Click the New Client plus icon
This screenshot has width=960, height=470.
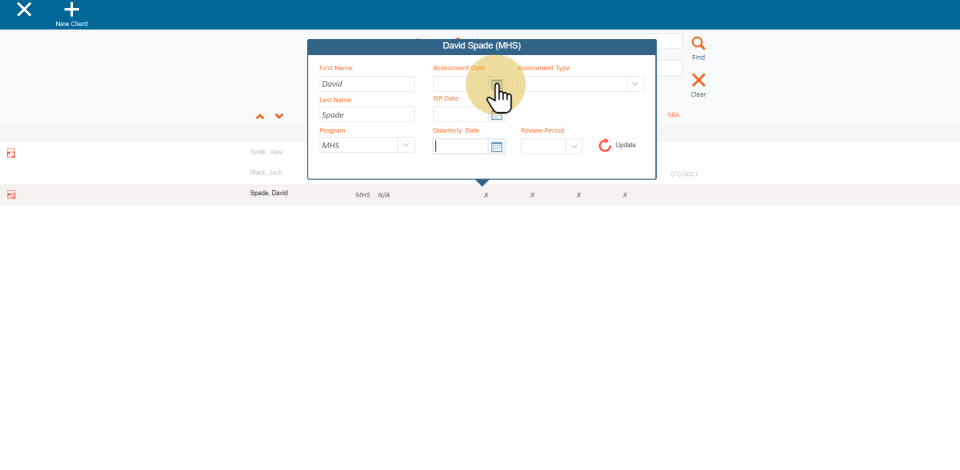(x=71, y=10)
